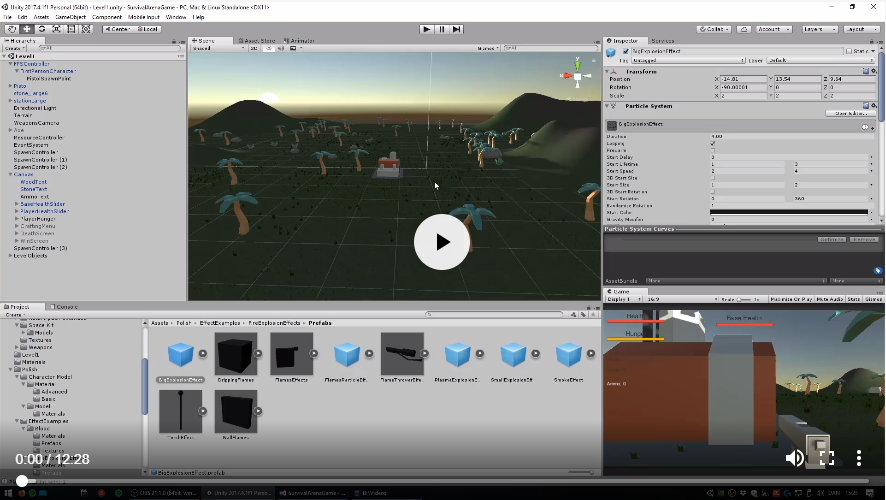
Task: Switch to the Console tab
Action: pyautogui.click(x=64, y=307)
